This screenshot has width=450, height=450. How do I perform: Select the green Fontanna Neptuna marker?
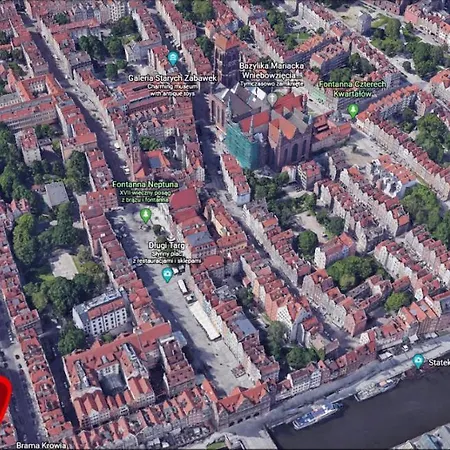pyautogui.click(x=145, y=215)
